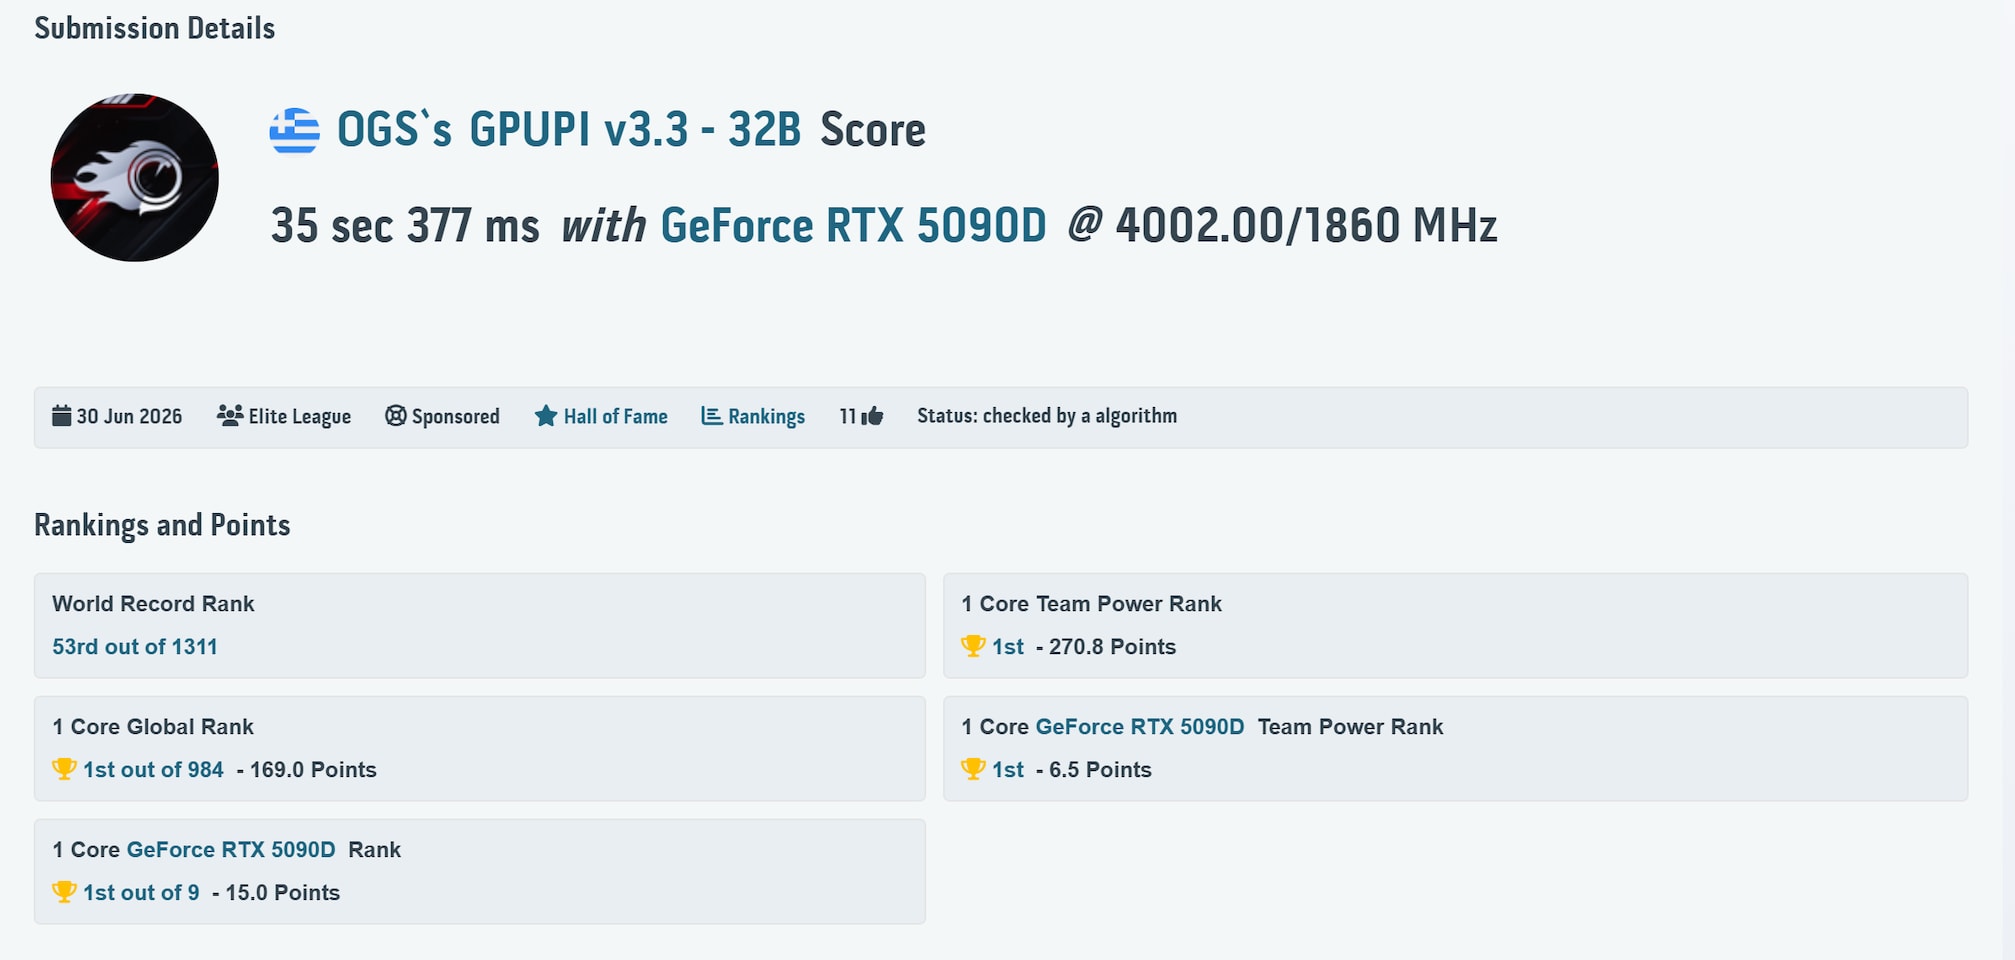Open the Rankings link
Viewport: 2015px width, 960px height.
[x=766, y=416]
